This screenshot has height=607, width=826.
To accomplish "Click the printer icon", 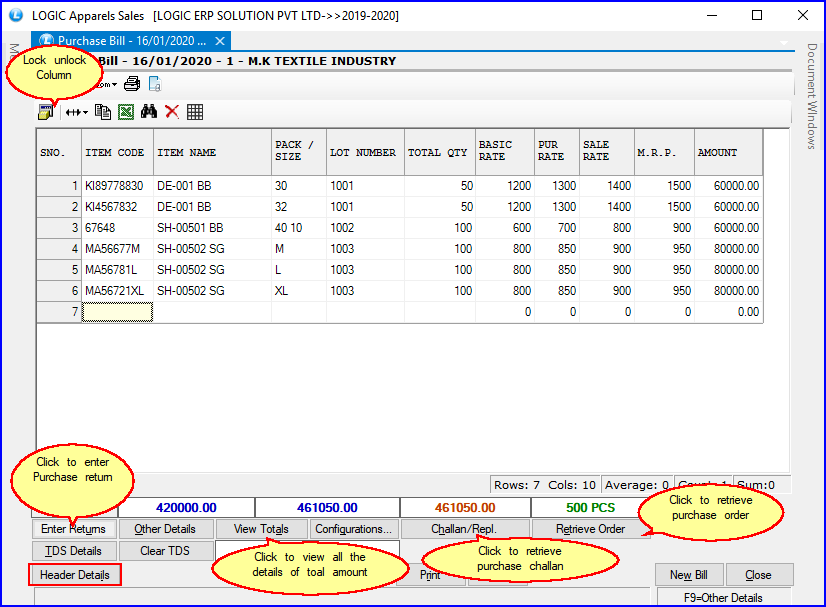I will coord(132,84).
